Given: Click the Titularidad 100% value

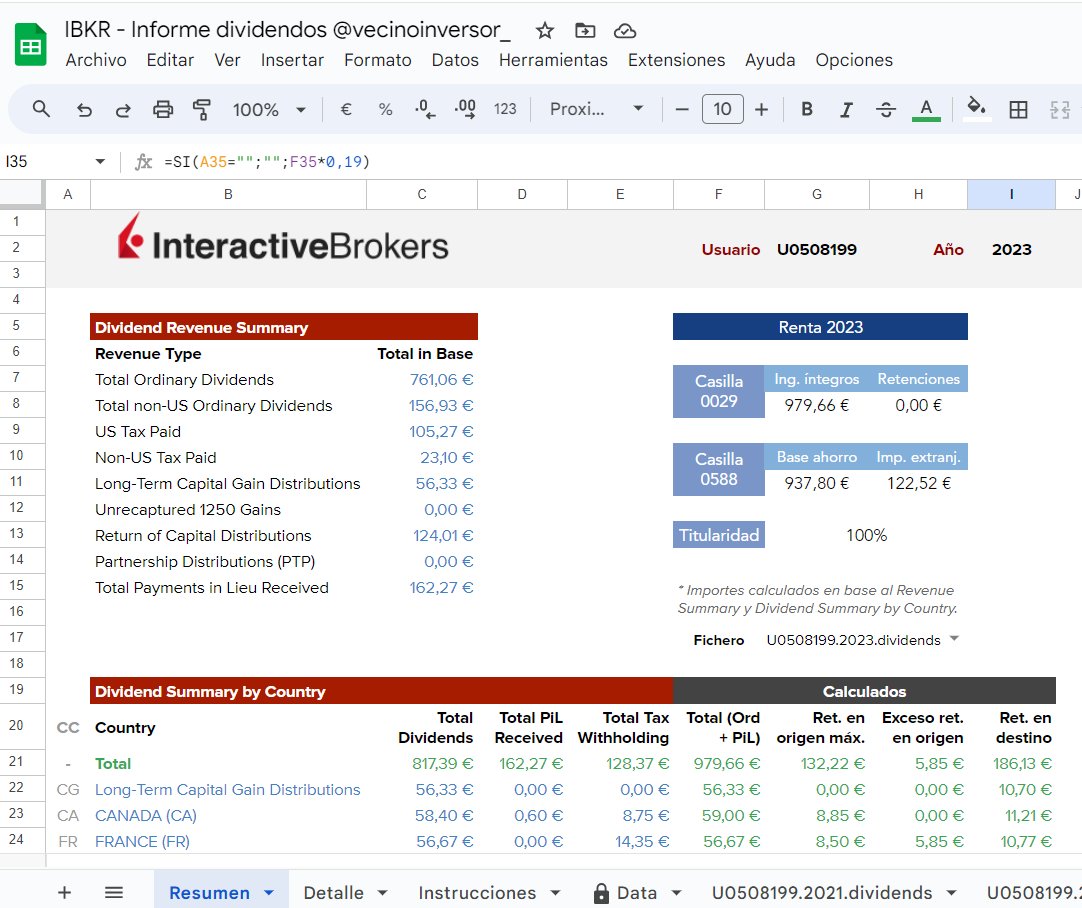Looking at the screenshot, I should pyautogui.click(x=867, y=535).
